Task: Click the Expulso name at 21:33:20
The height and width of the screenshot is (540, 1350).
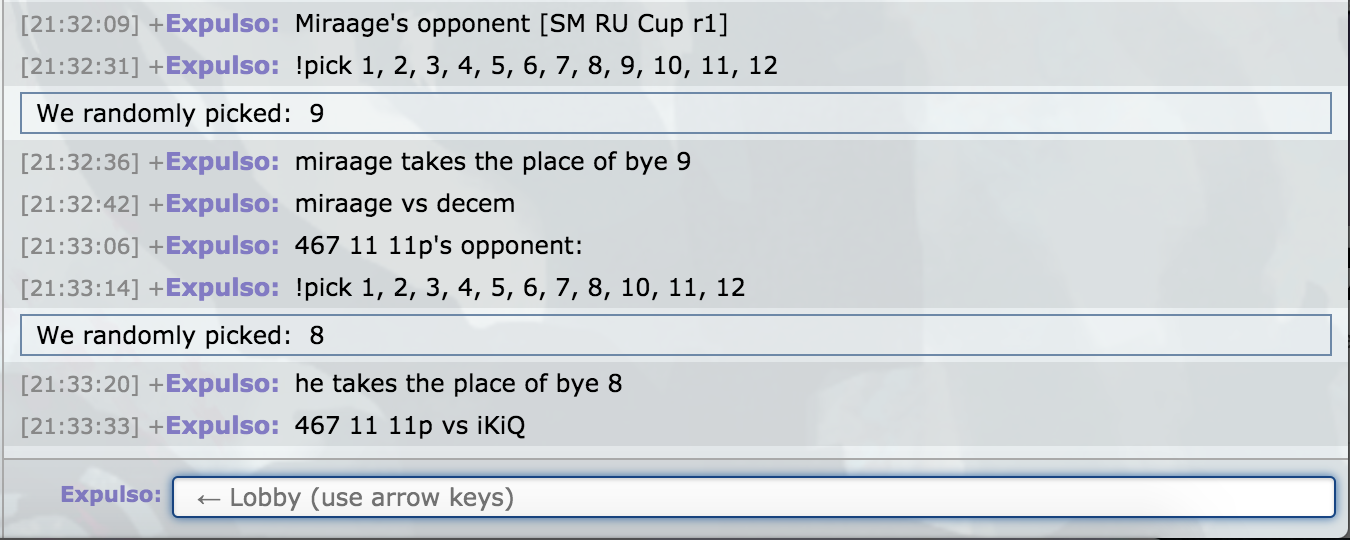Action: 223,383
